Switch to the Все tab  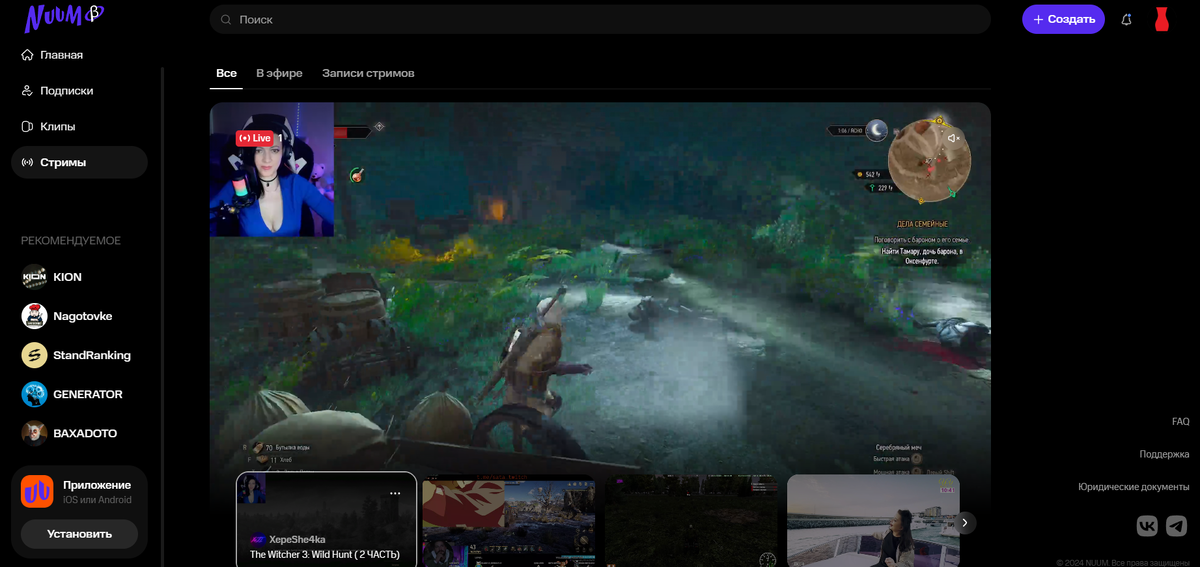(x=227, y=73)
